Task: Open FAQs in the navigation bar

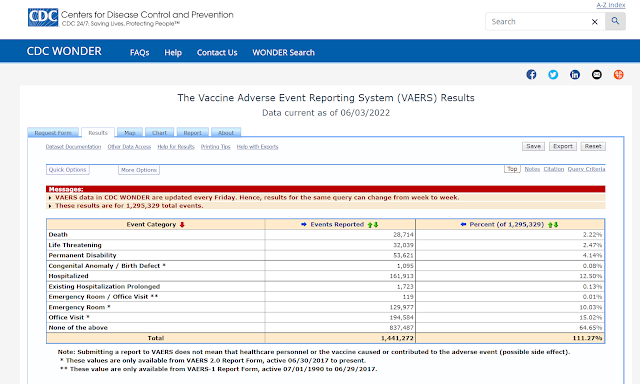Action: pos(140,53)
